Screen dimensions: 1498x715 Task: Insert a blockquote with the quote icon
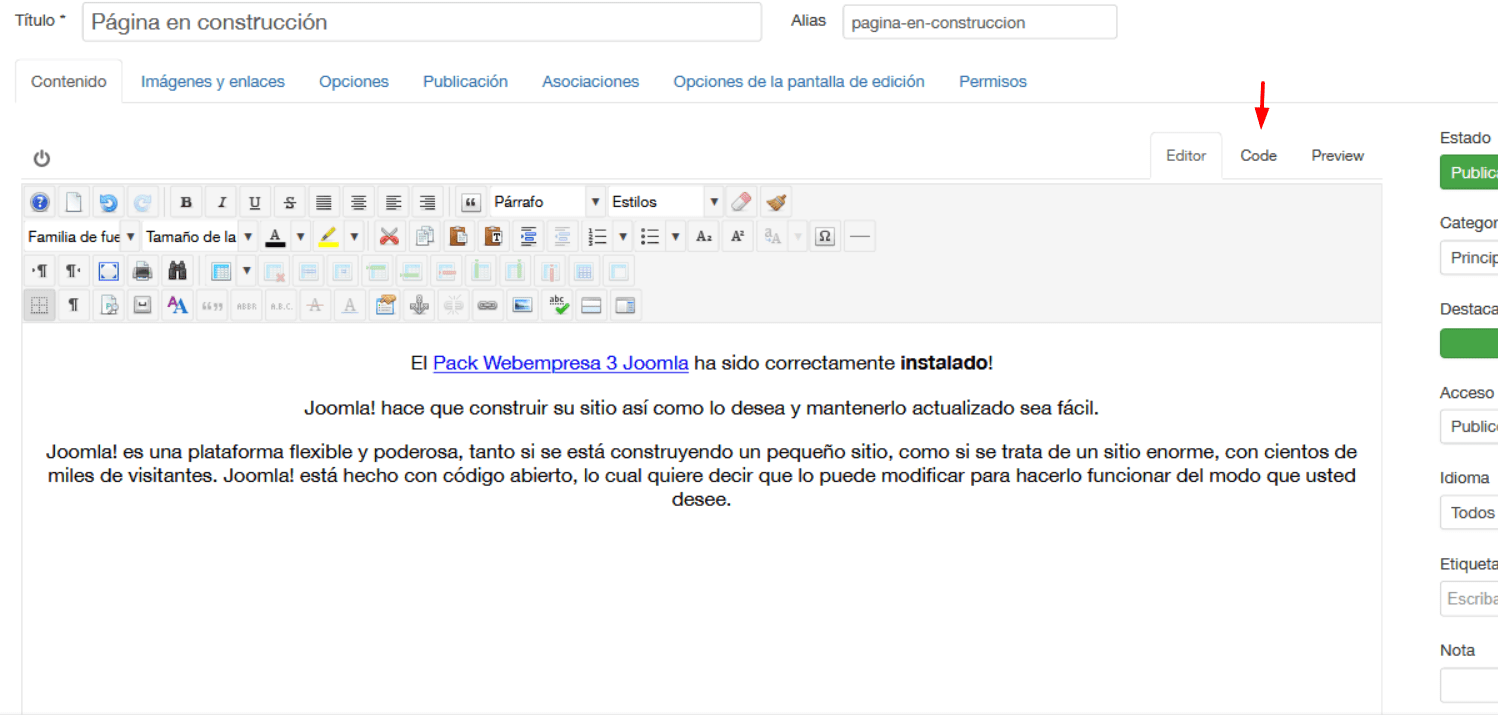coord(471,202)
